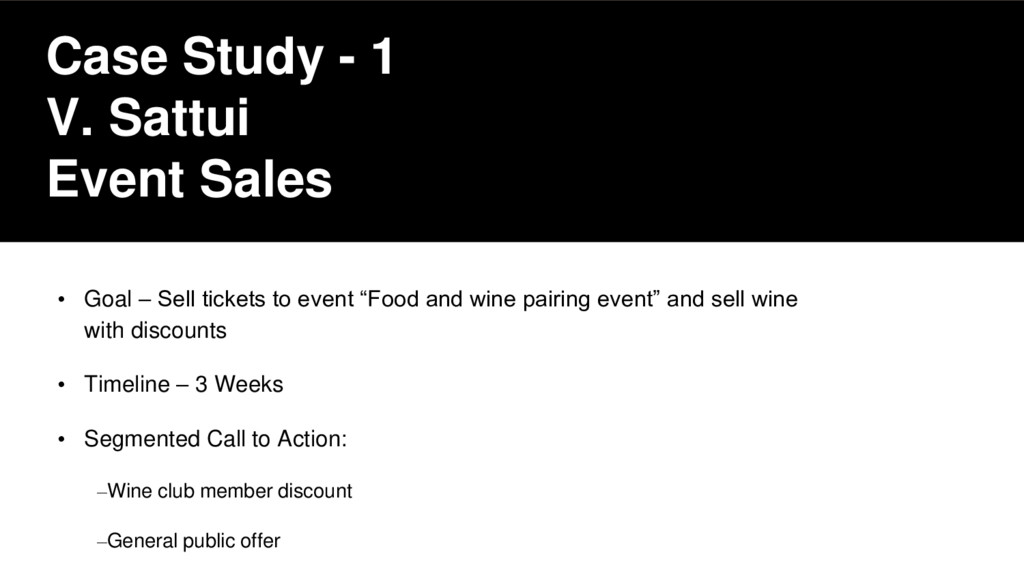Select the "V. Sattui" heading line

coord(148,118)
